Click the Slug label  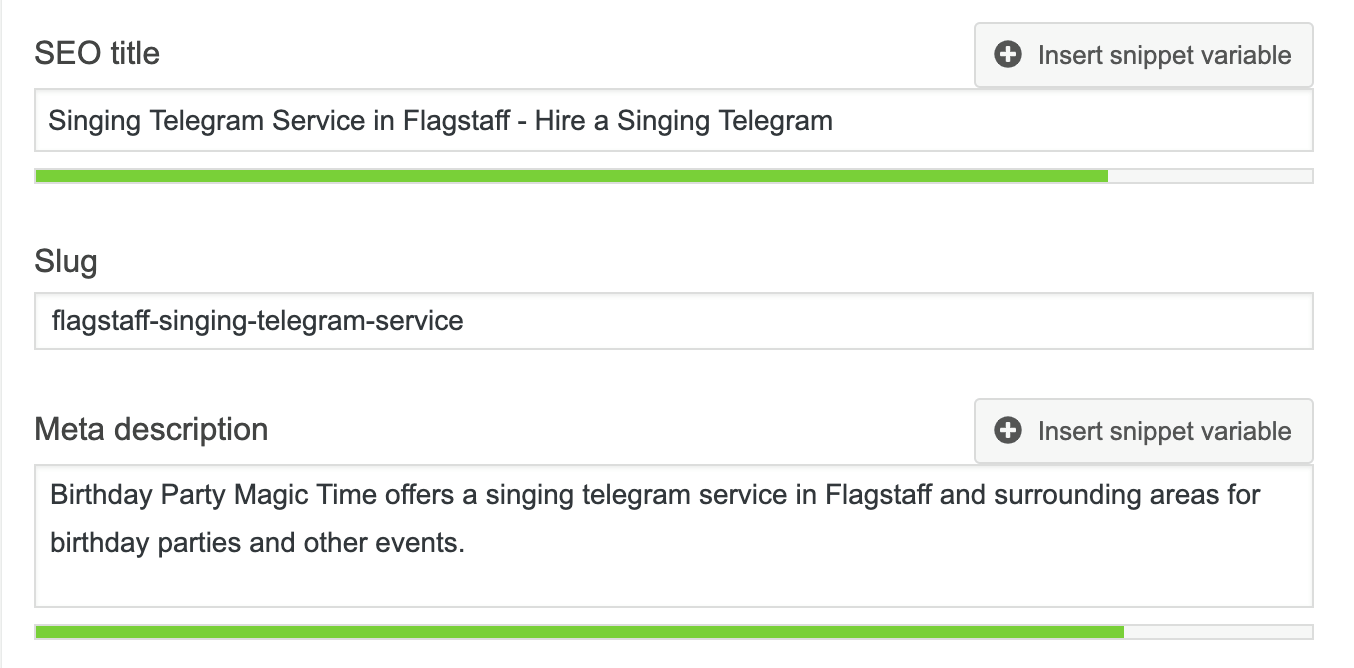(66, 262)
